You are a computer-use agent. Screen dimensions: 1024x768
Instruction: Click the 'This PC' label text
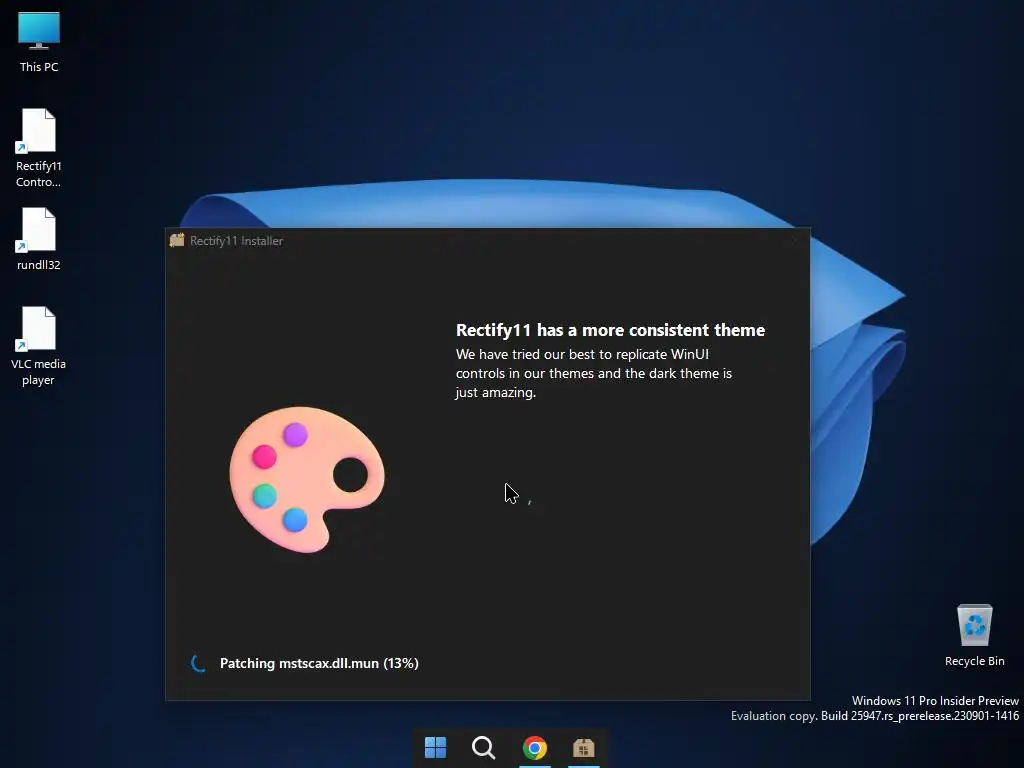click(x=39, y=67)
